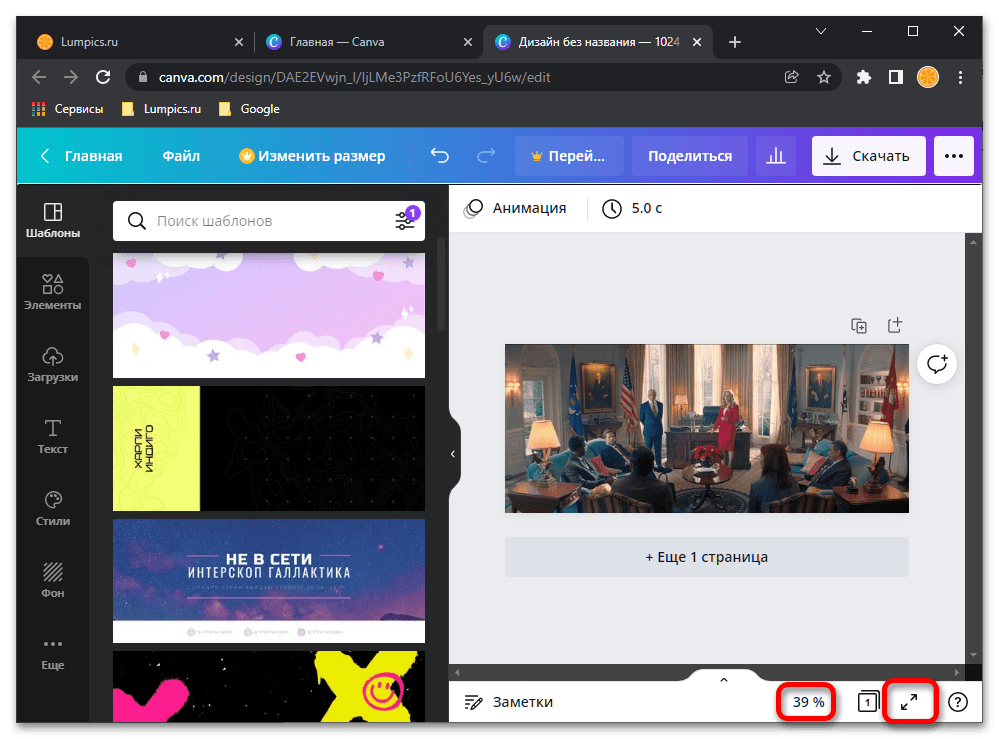Open the page grid view icon
Screen dimensions: 999x739
point(867,702)
